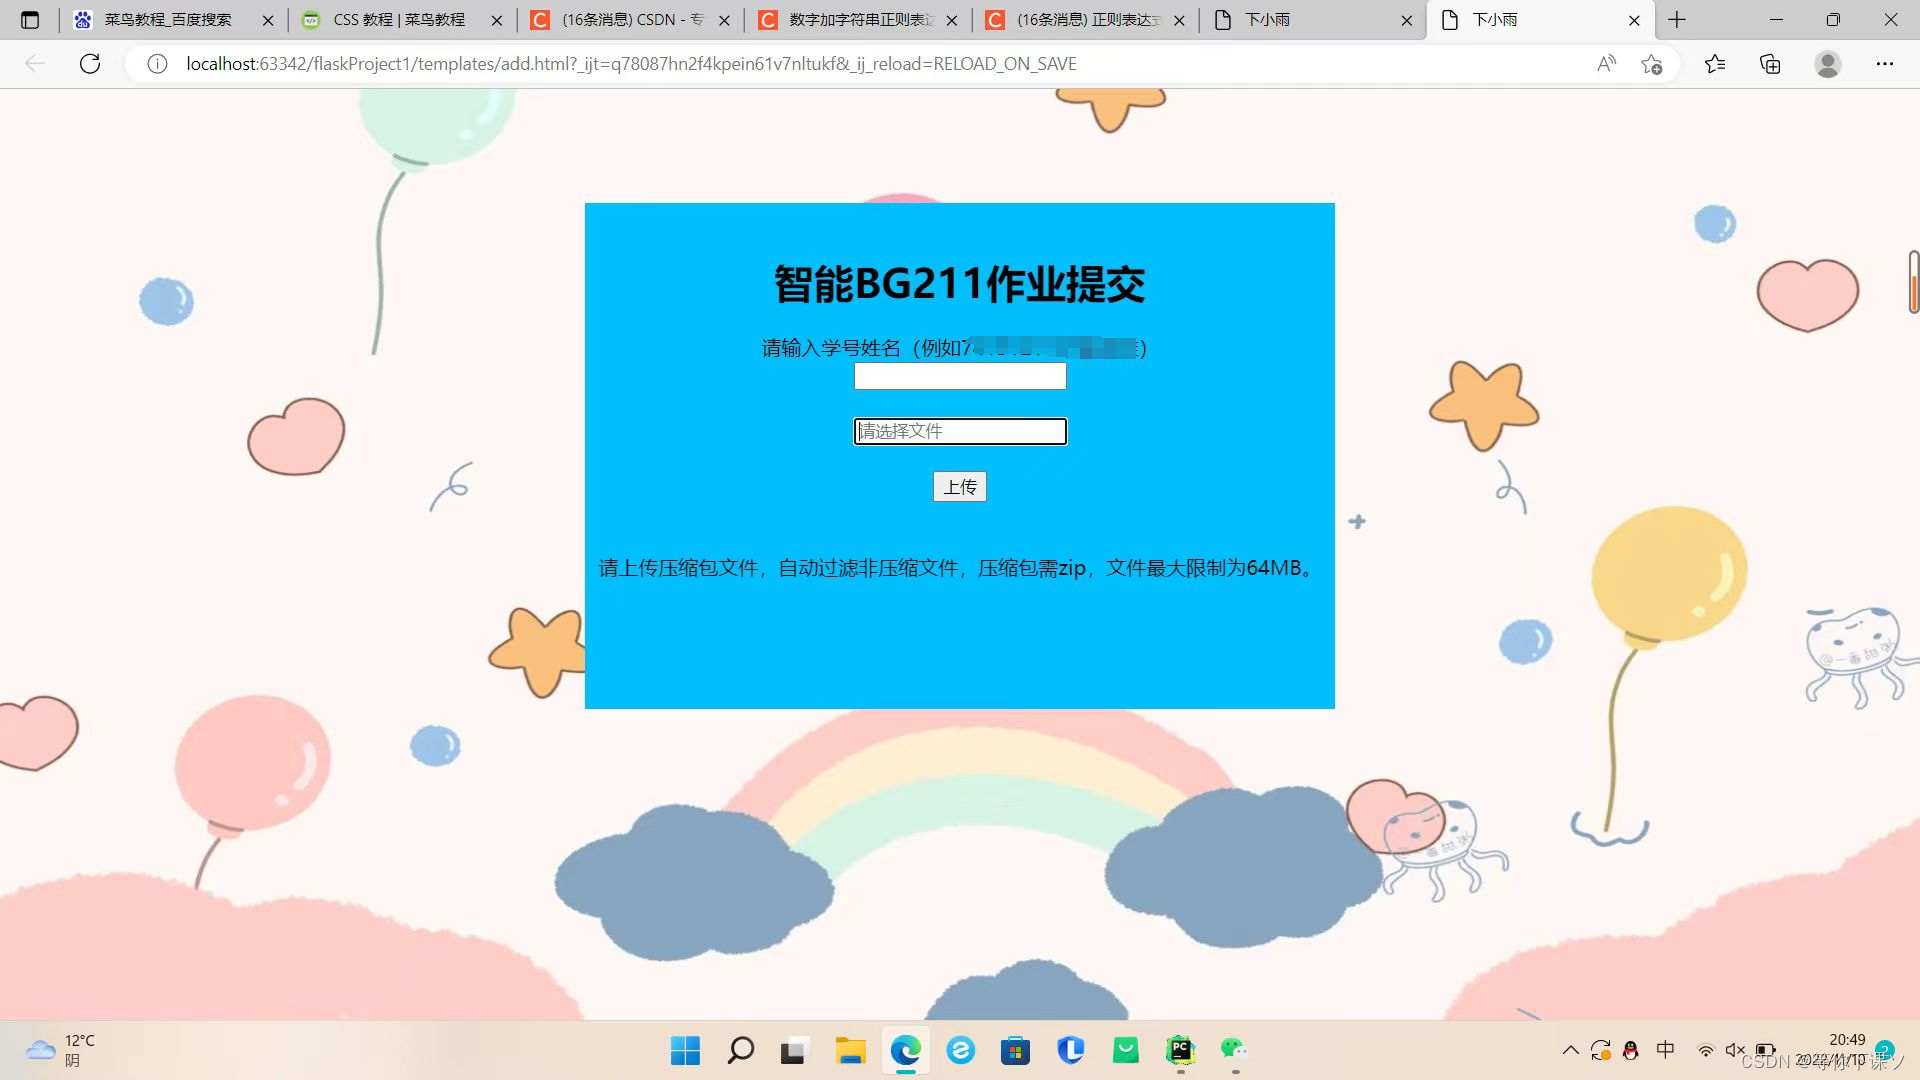This screenshot has height=1080, width=1920.
Task: Open Windows Start menu
Action: [685, 1050]
